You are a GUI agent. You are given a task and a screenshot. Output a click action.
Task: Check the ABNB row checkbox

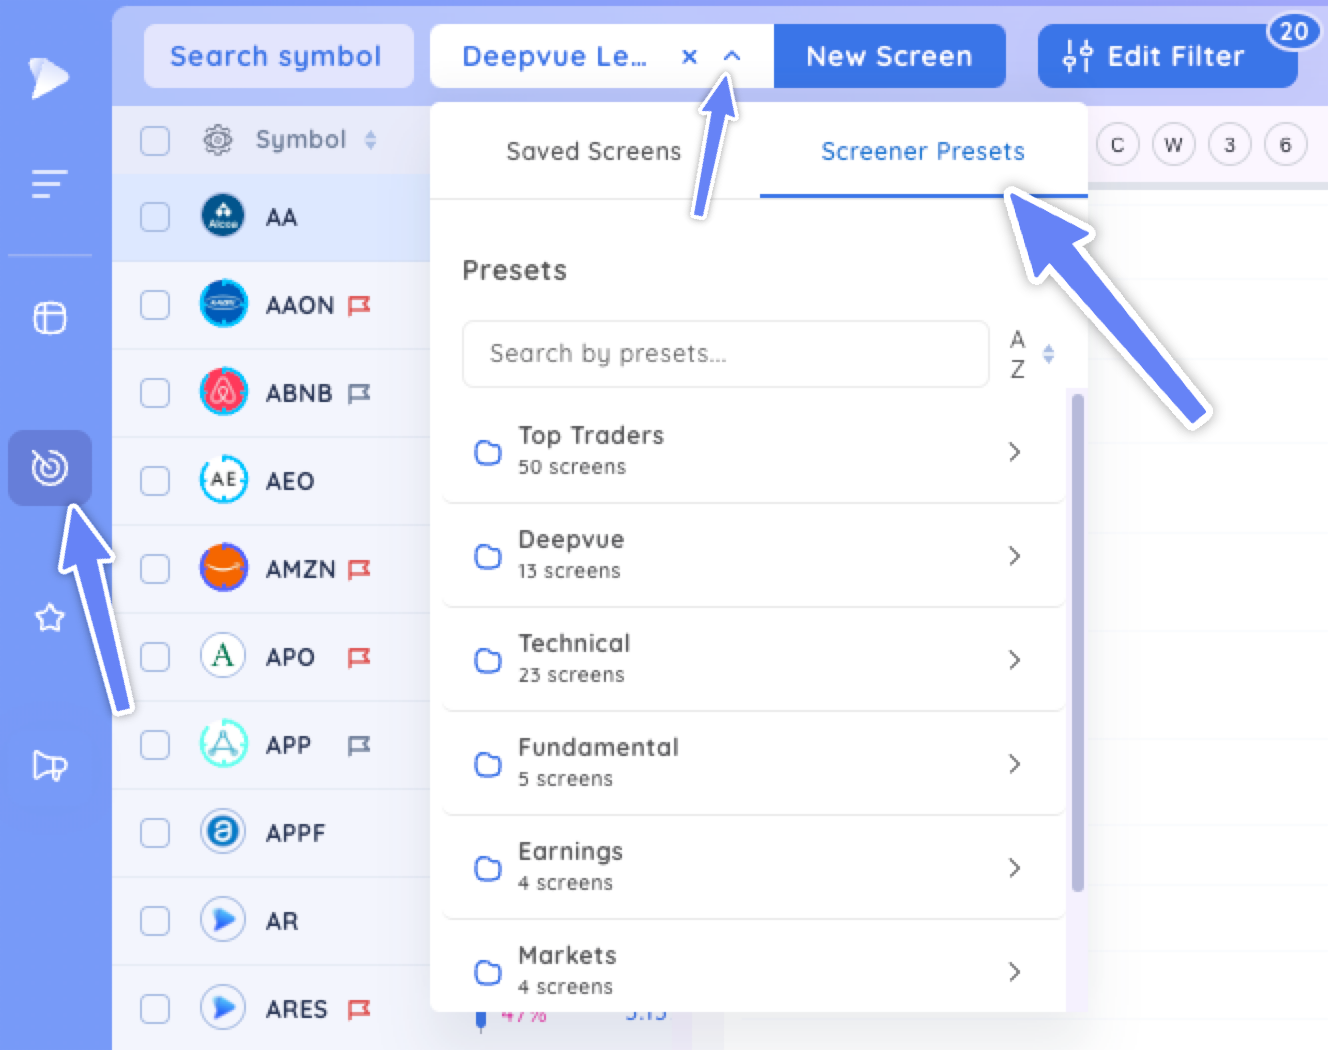pyautogui.click(x=155, y=393)
